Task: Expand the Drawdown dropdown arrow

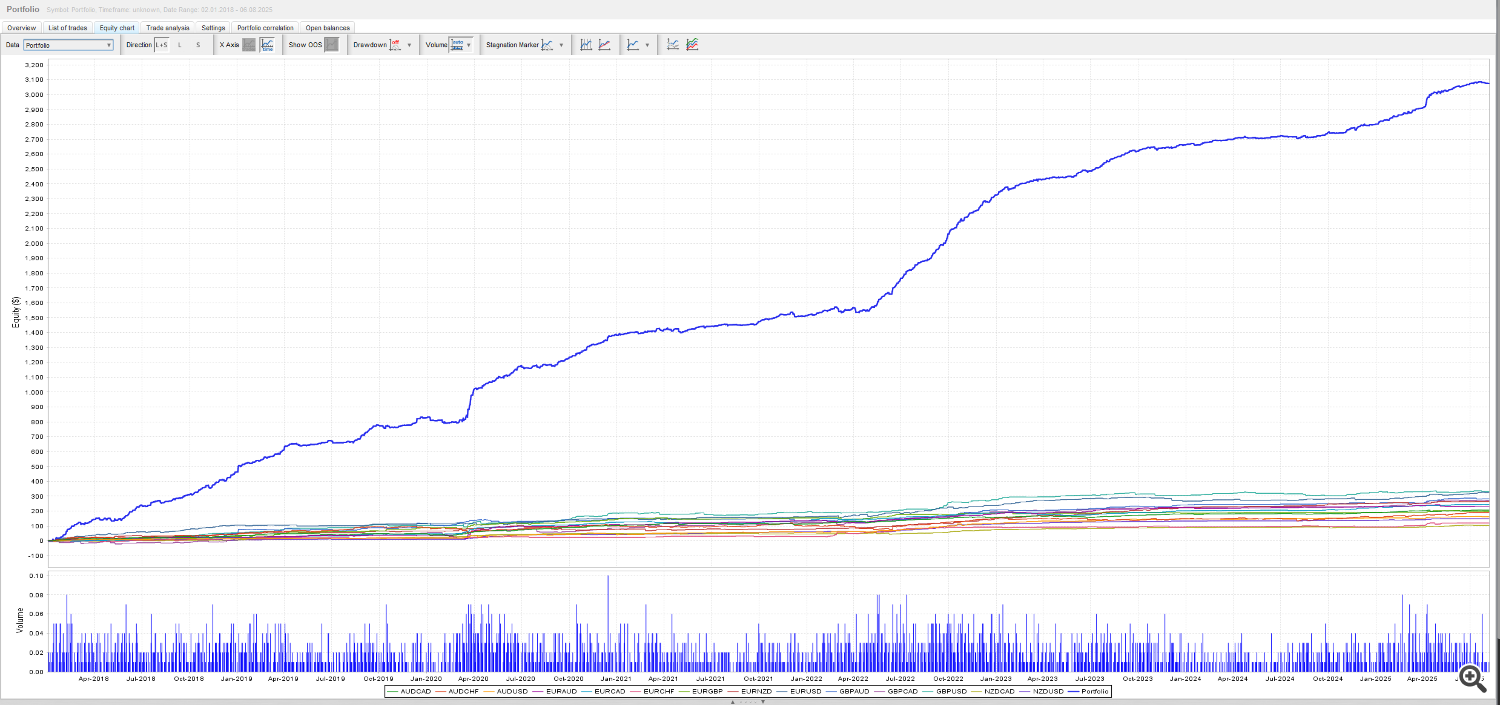Action: (x=410, y=45)
